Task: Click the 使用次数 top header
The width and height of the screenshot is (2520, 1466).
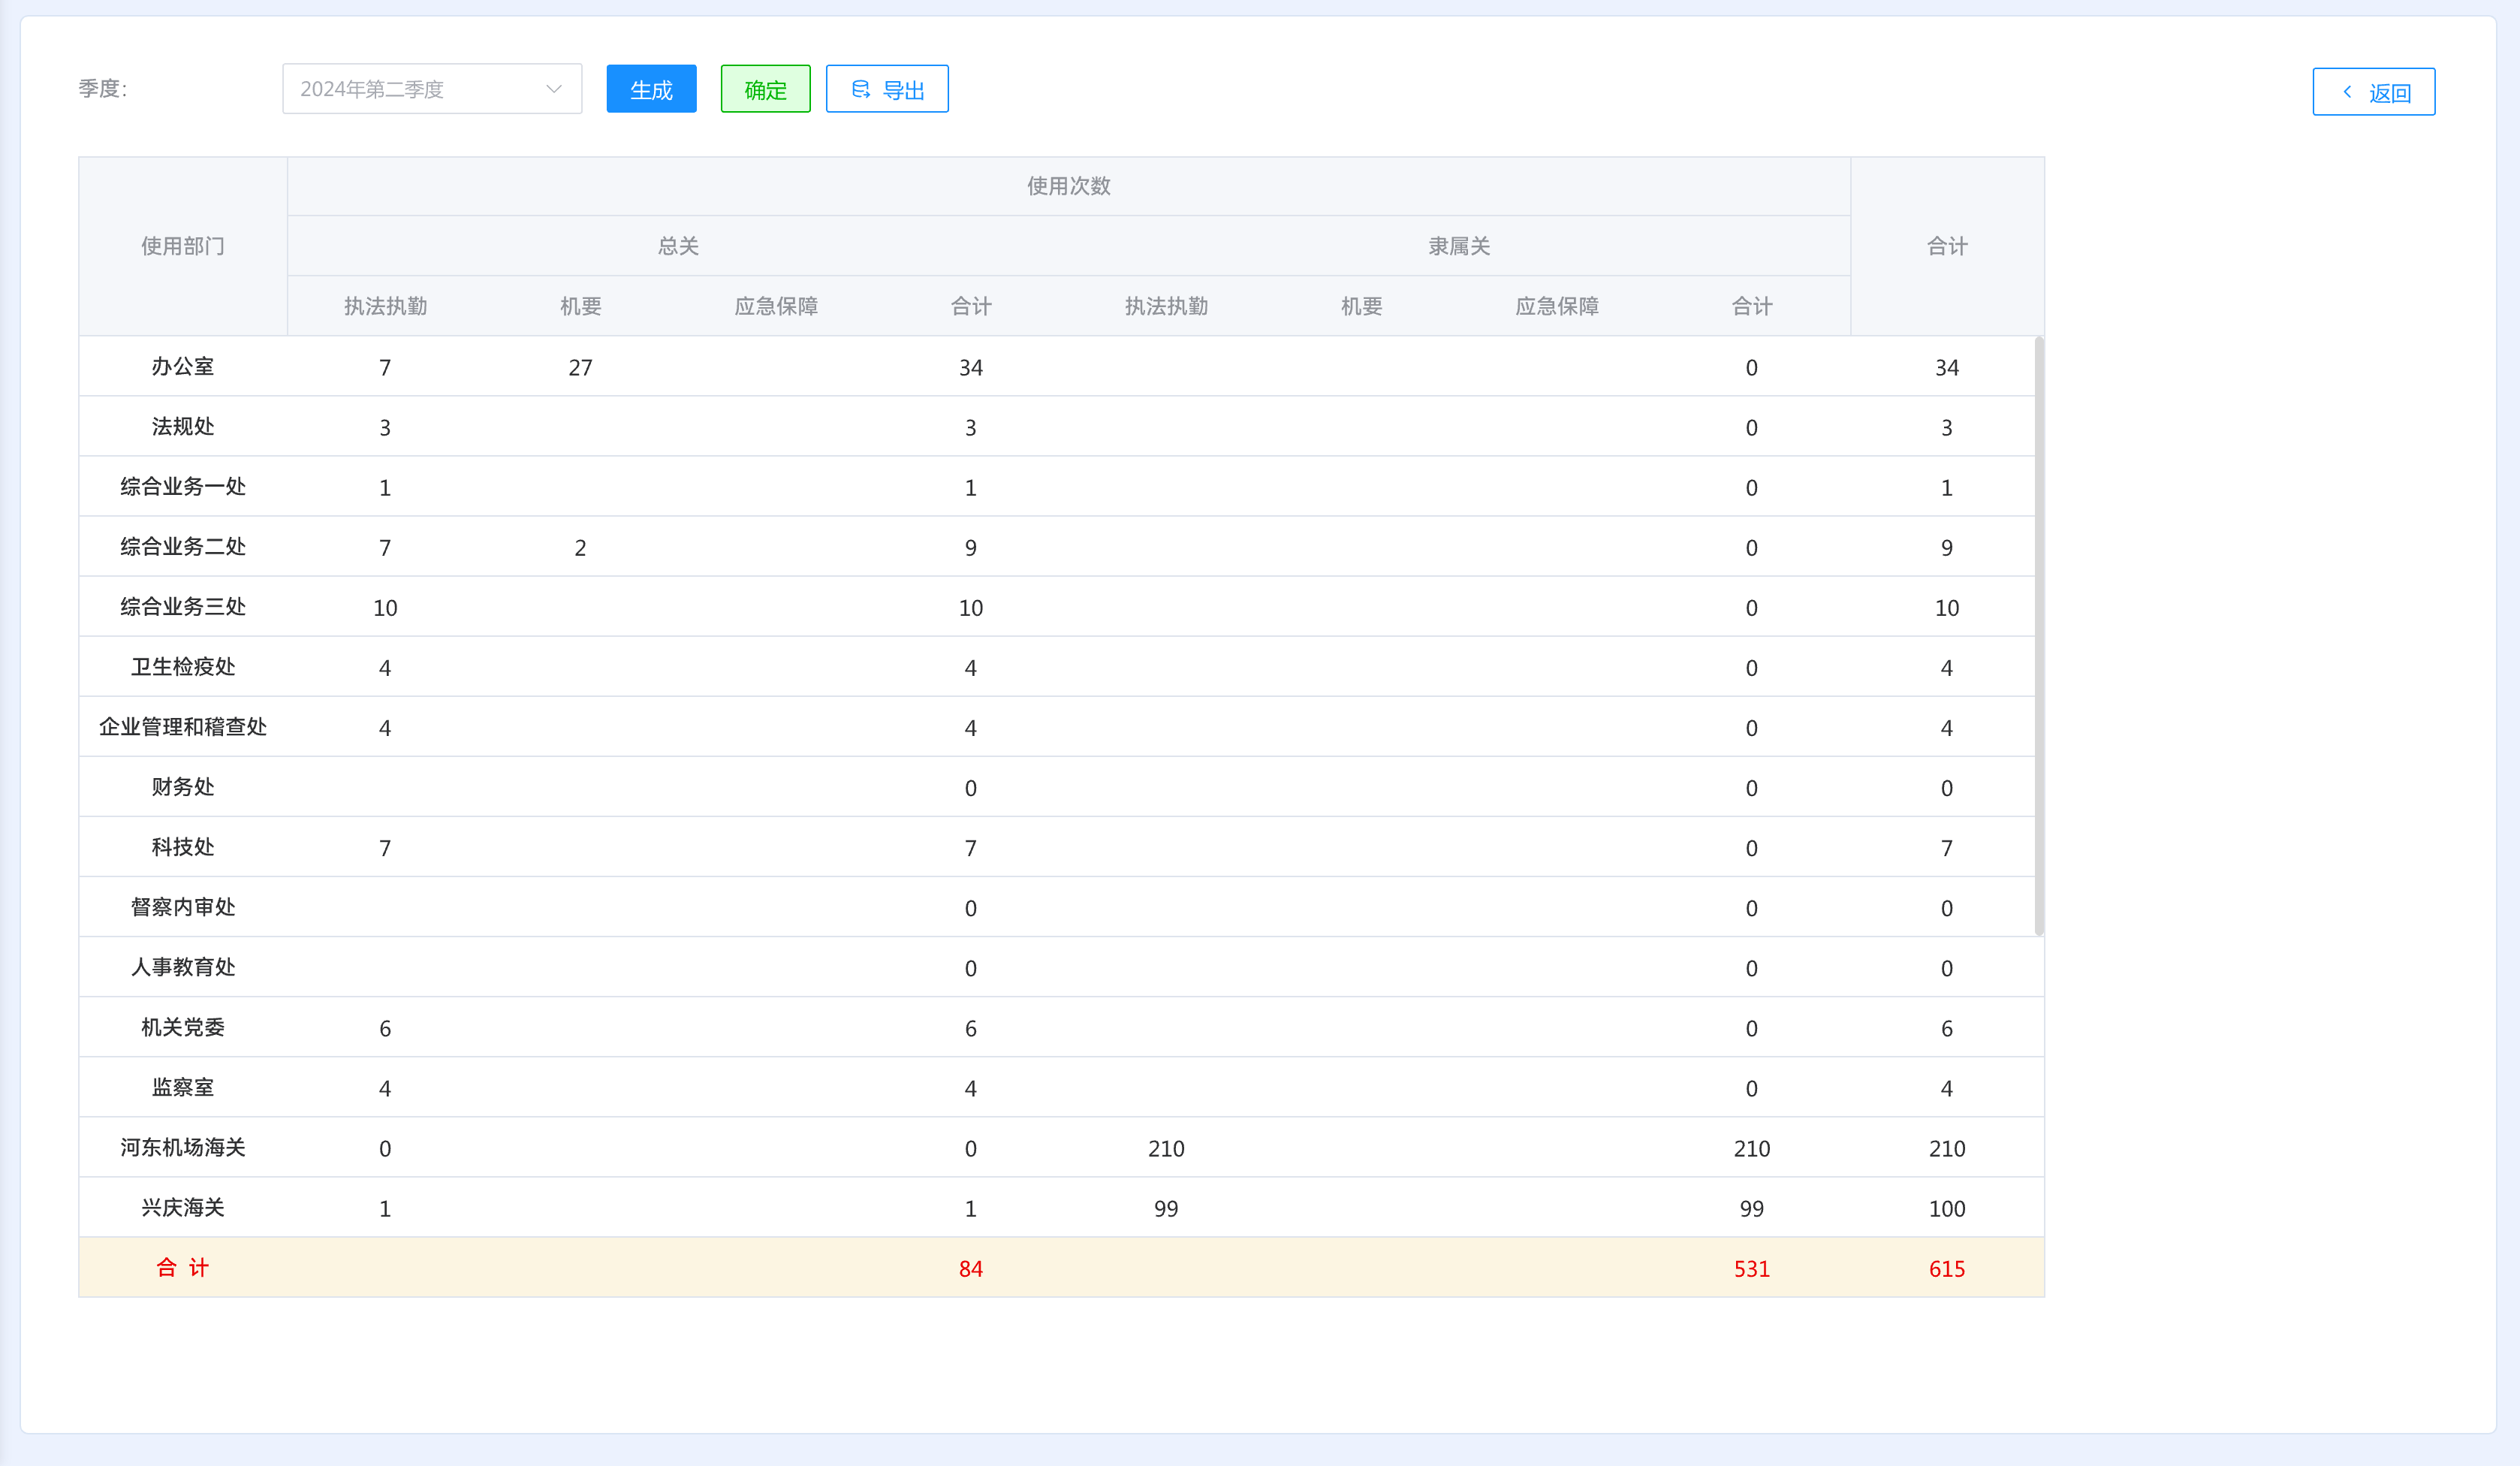Action: [1068, 186]
